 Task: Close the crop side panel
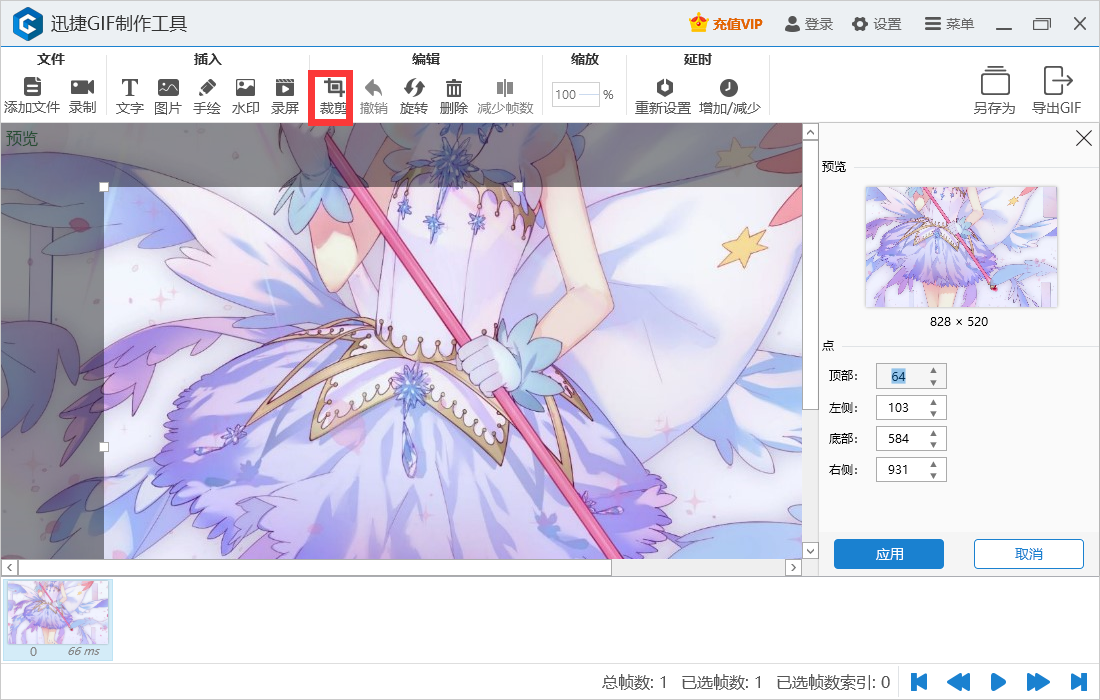[1084, 138]
